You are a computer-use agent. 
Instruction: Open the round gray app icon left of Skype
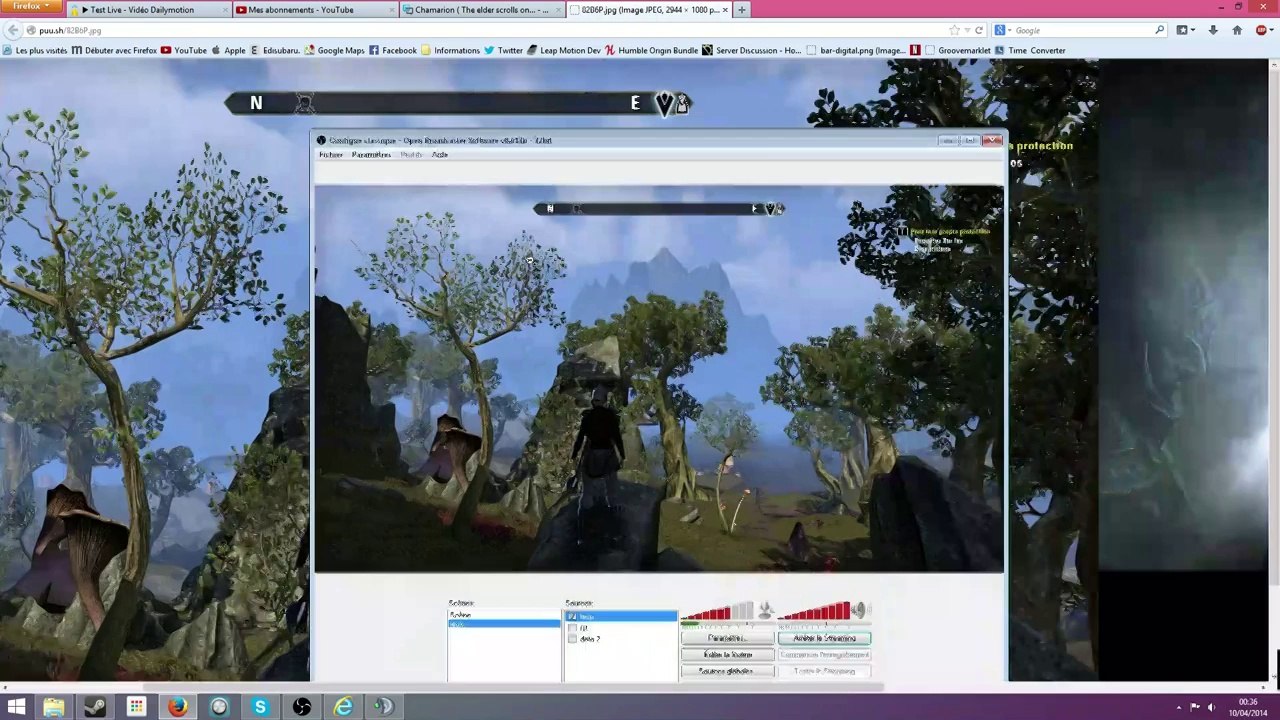click(x=219, y=707)
